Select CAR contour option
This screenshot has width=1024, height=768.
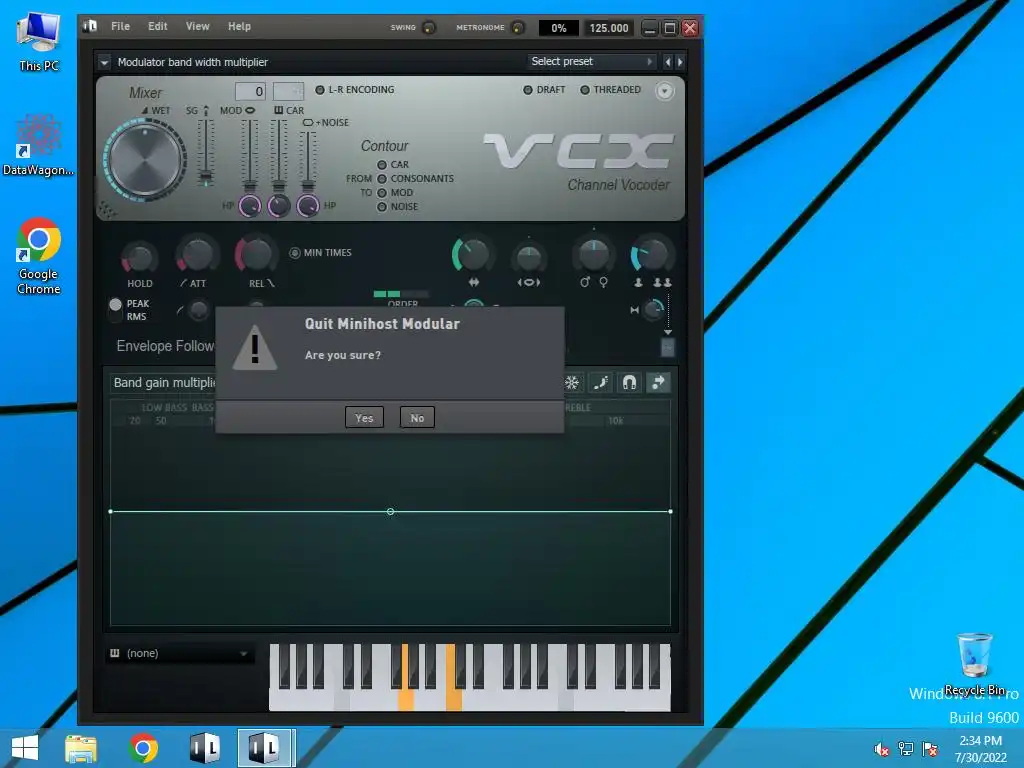pos(382,165)
